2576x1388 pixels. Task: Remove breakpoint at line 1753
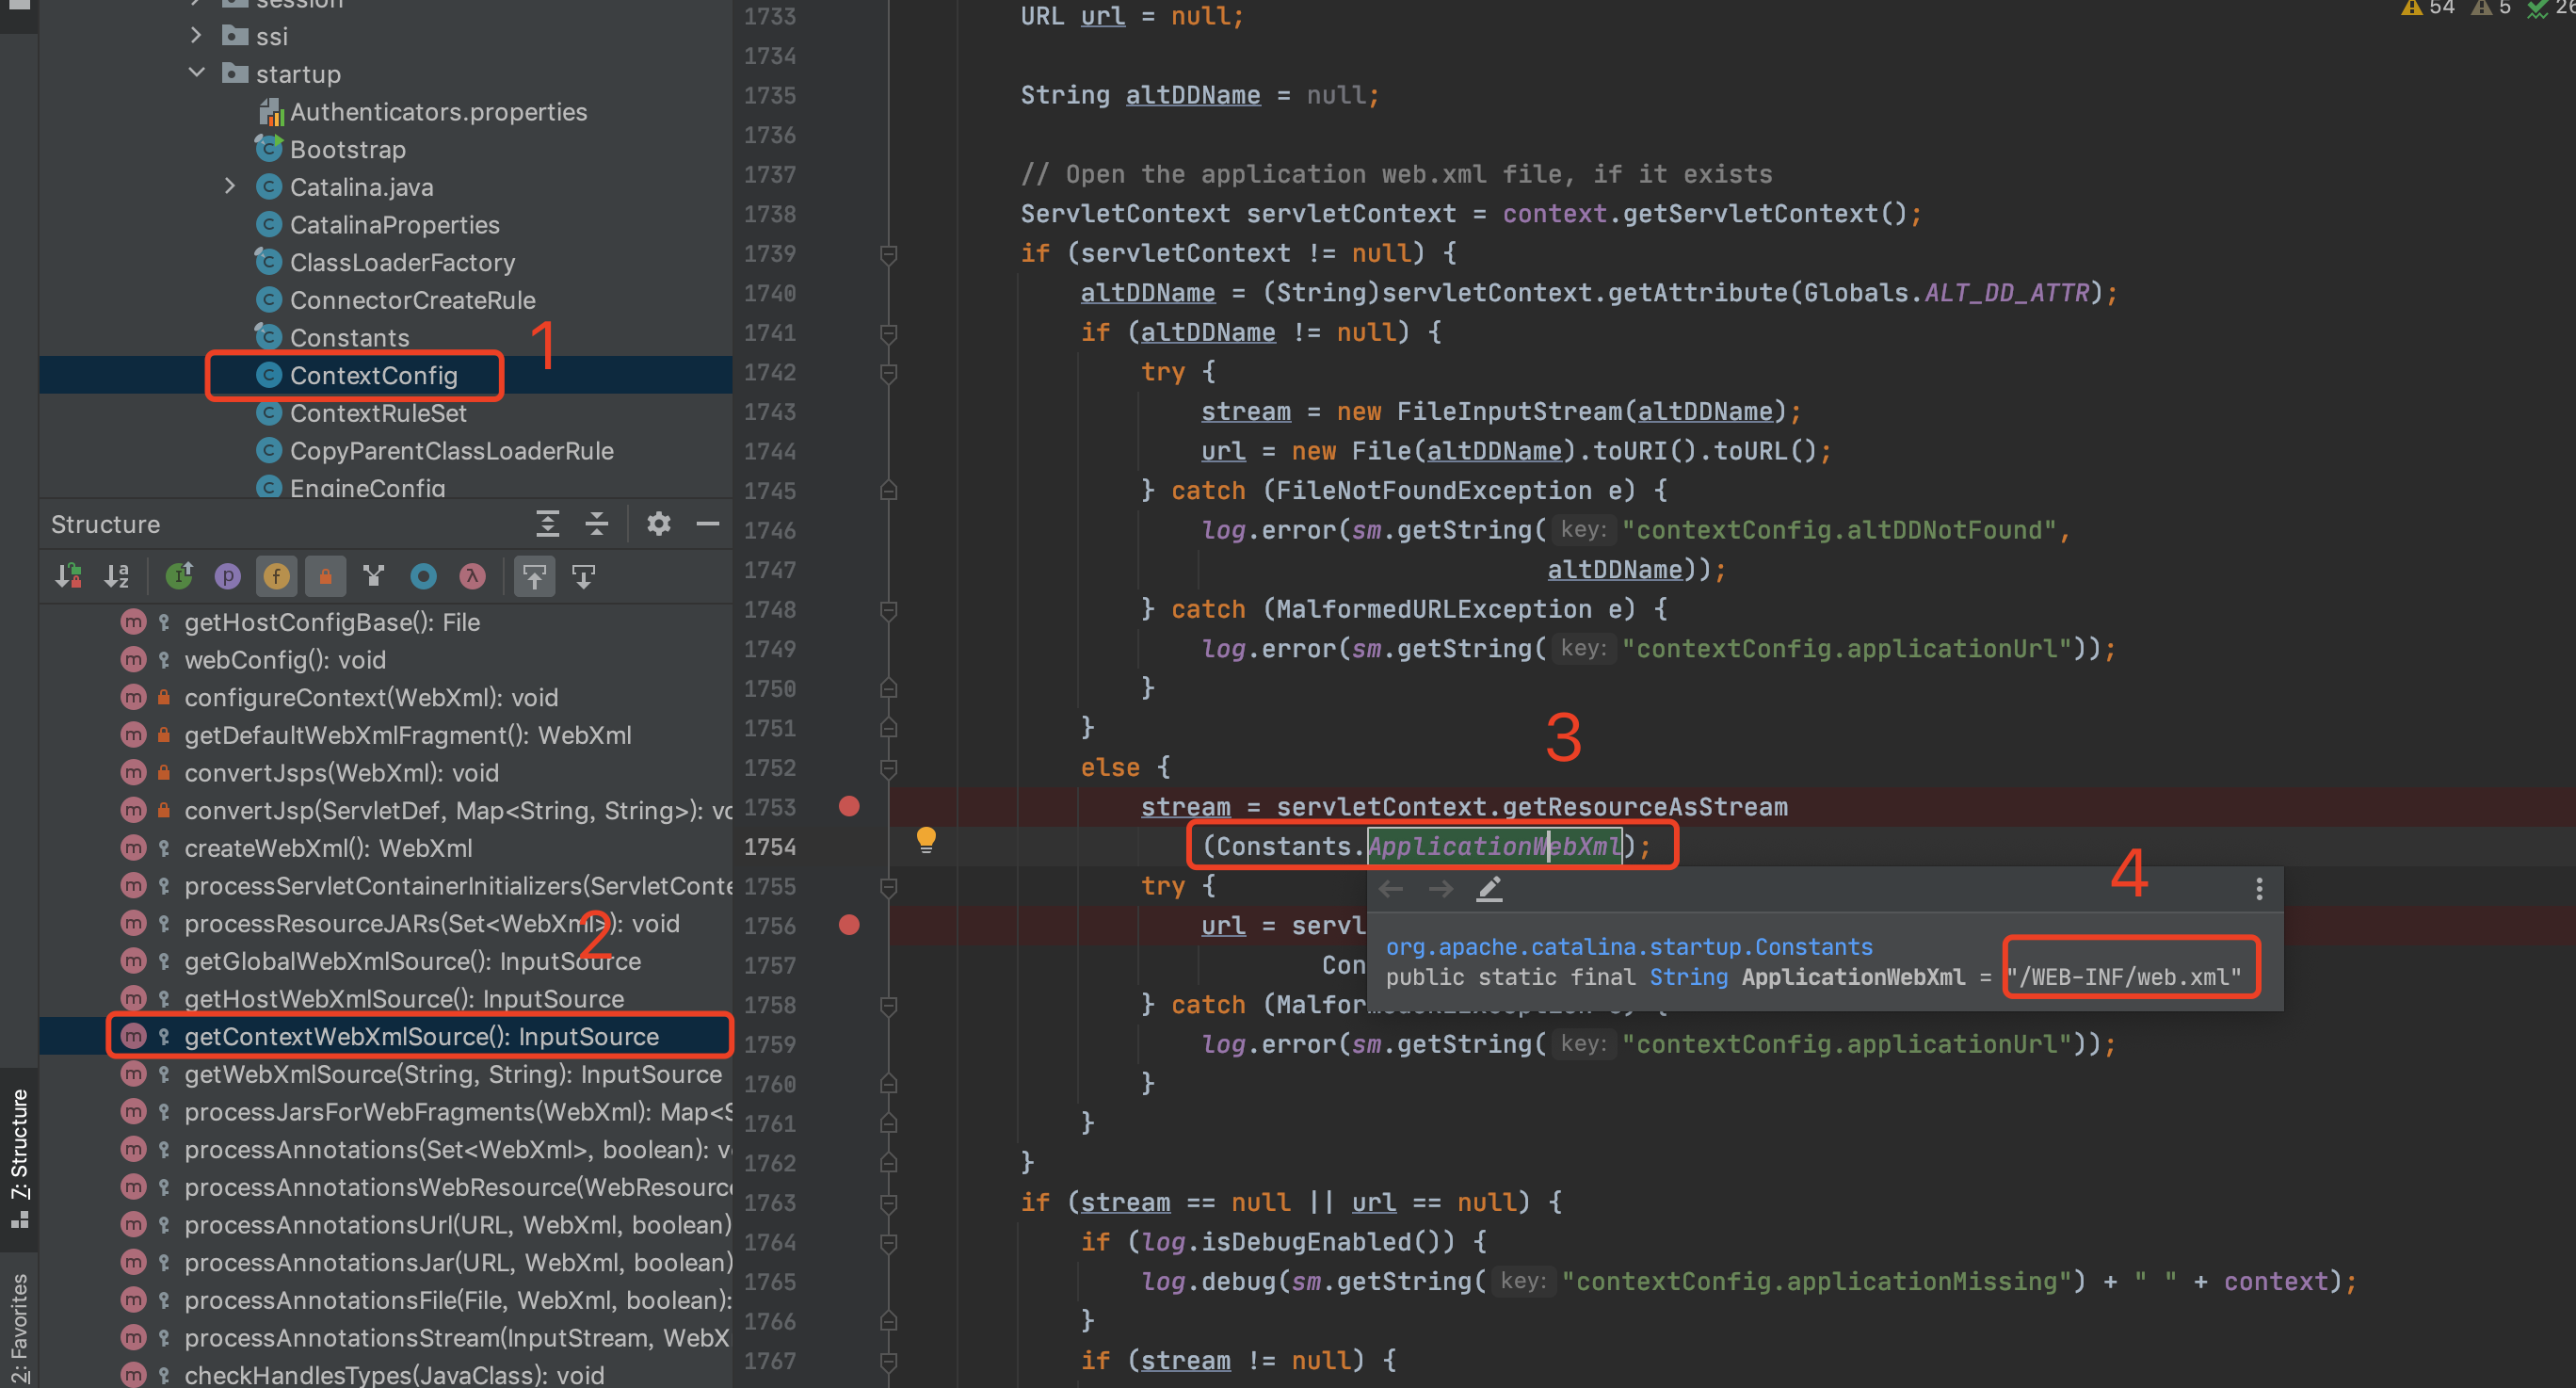point(849,807)
